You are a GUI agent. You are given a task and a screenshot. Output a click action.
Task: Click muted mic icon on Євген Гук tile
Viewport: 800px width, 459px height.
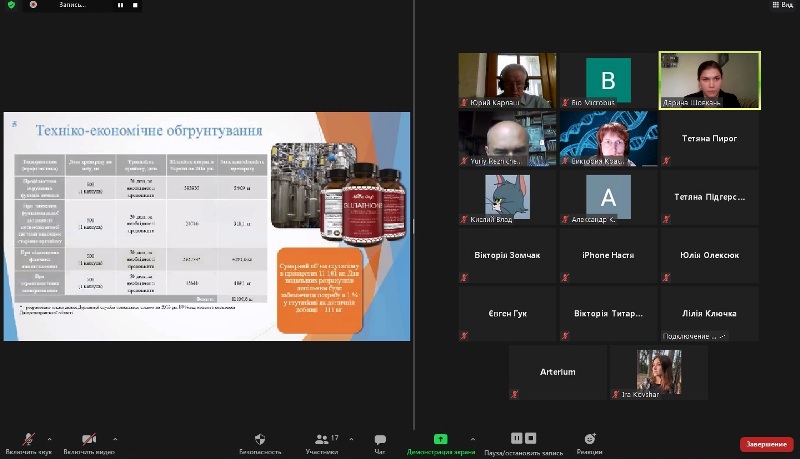[x=464, y=336]
